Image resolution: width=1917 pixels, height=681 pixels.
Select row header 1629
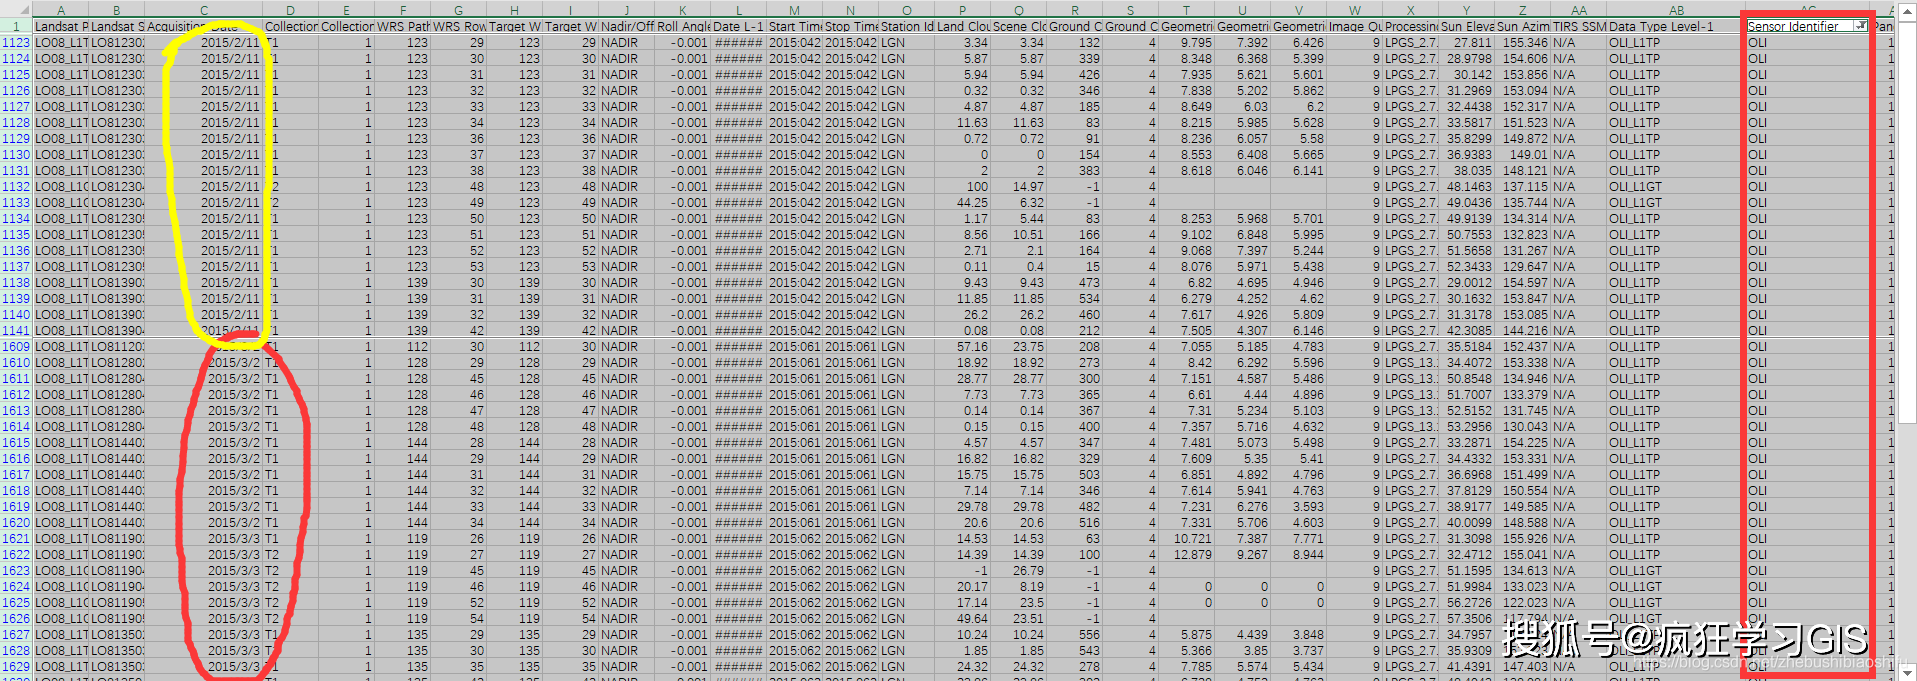[x=16, y=667]
